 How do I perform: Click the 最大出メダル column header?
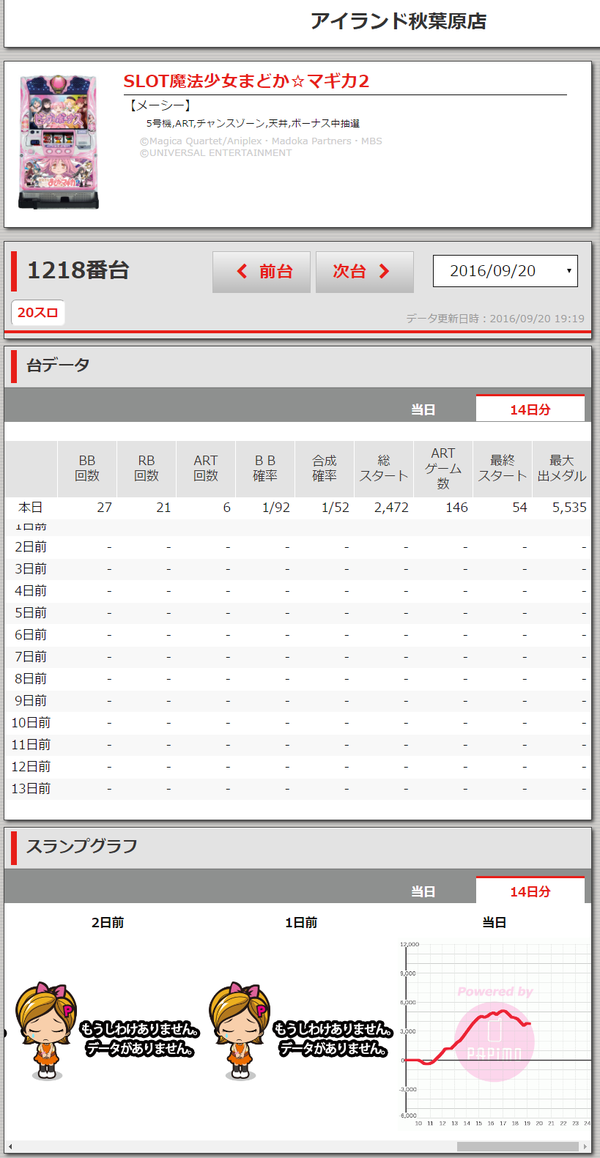coord(562,468)
